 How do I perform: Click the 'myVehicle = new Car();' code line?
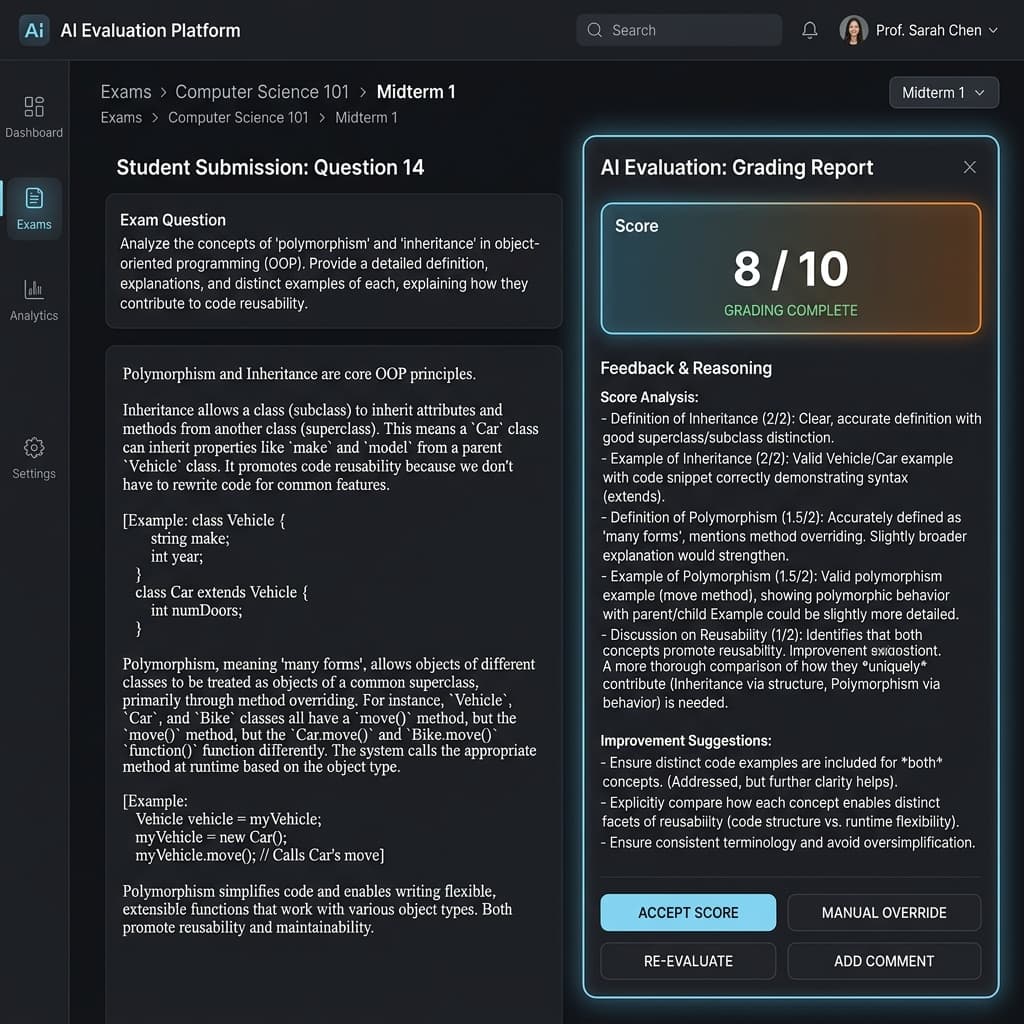[x=211, y=837]
